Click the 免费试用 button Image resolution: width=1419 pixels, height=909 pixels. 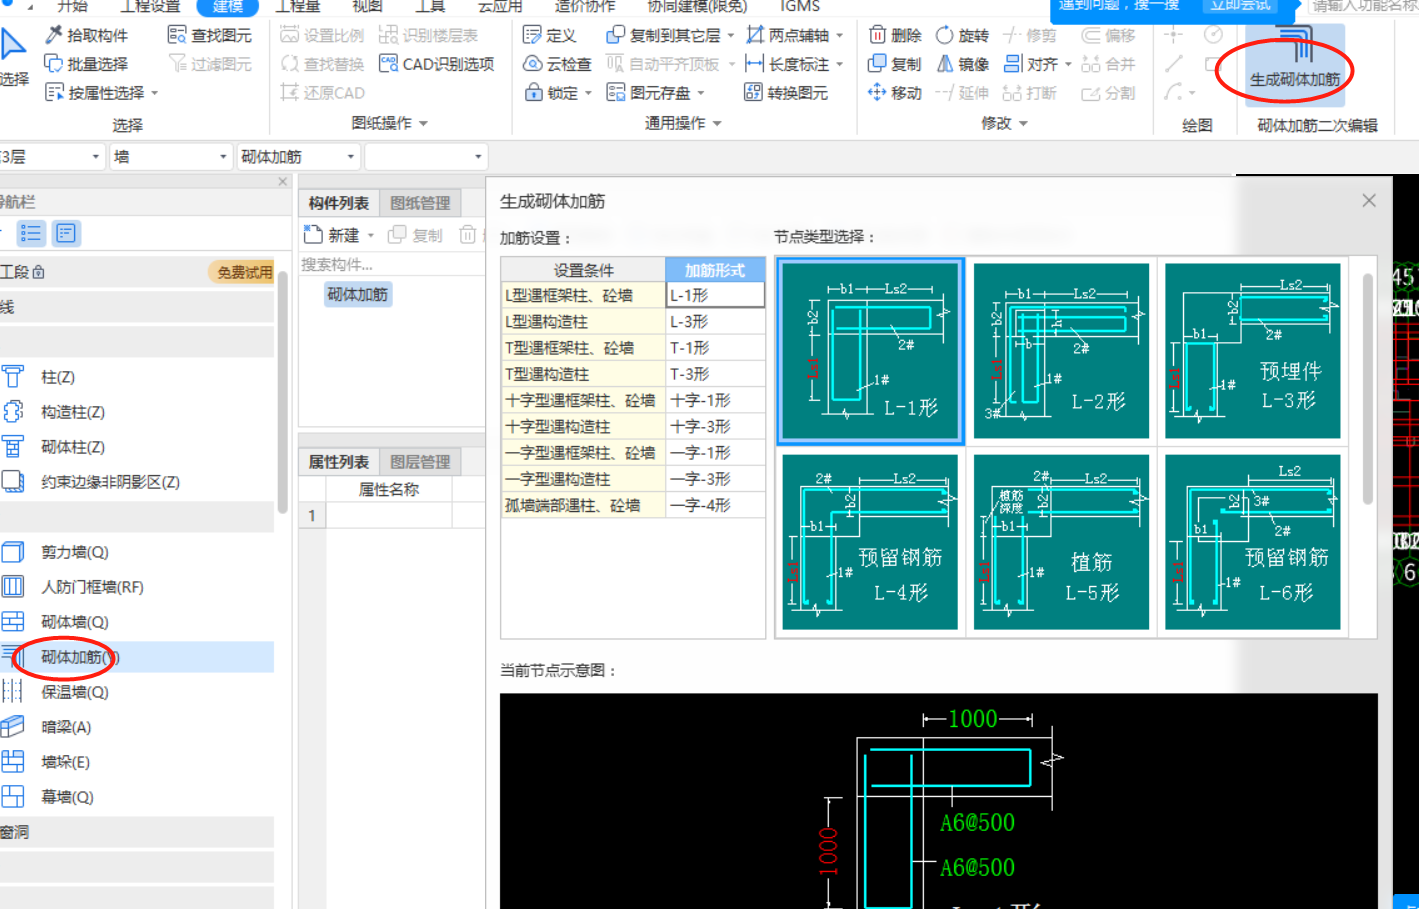tap(243, 272)
